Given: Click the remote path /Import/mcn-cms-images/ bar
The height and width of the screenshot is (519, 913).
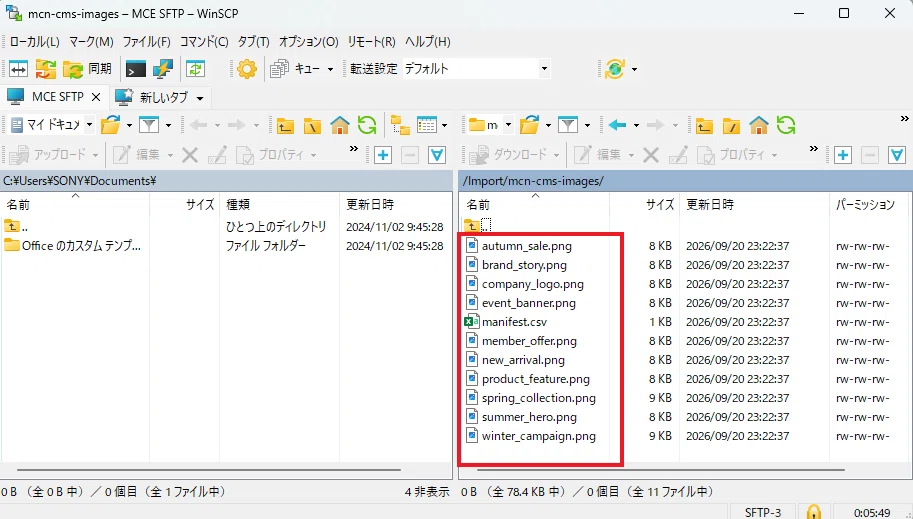Looking at the screenshot, I should pyautogui.click(x=685, y=181).
